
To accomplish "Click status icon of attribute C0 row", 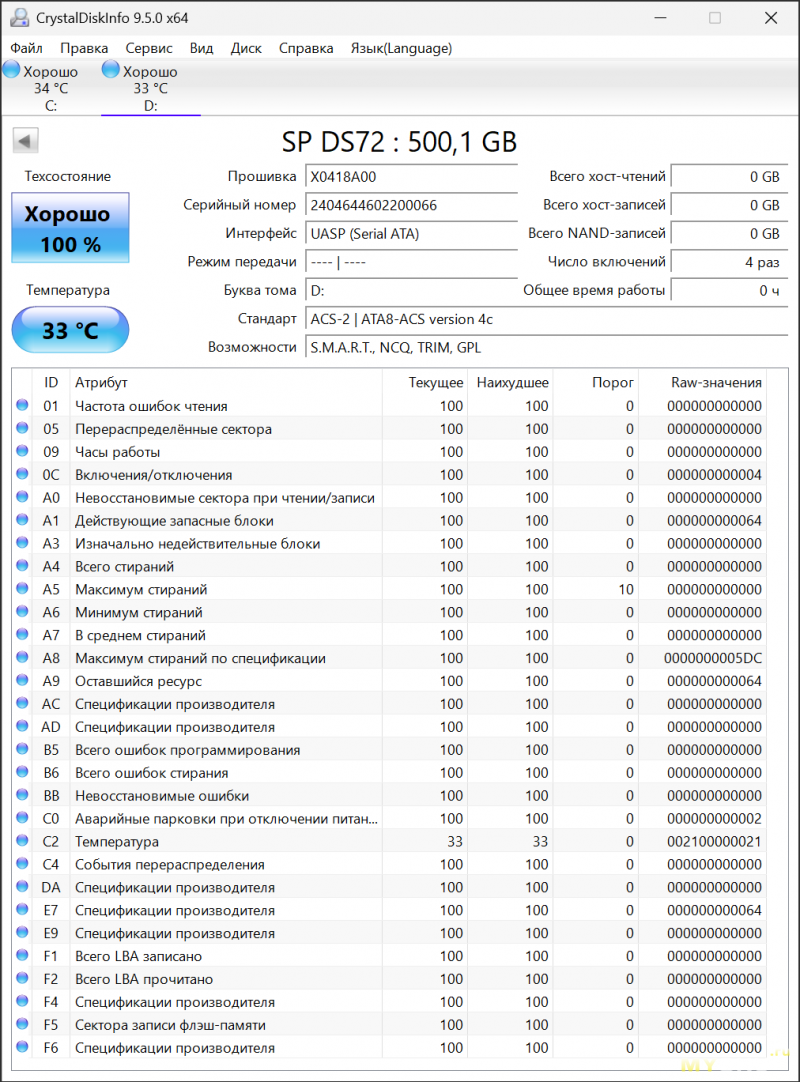I will (x=22, y=818).
